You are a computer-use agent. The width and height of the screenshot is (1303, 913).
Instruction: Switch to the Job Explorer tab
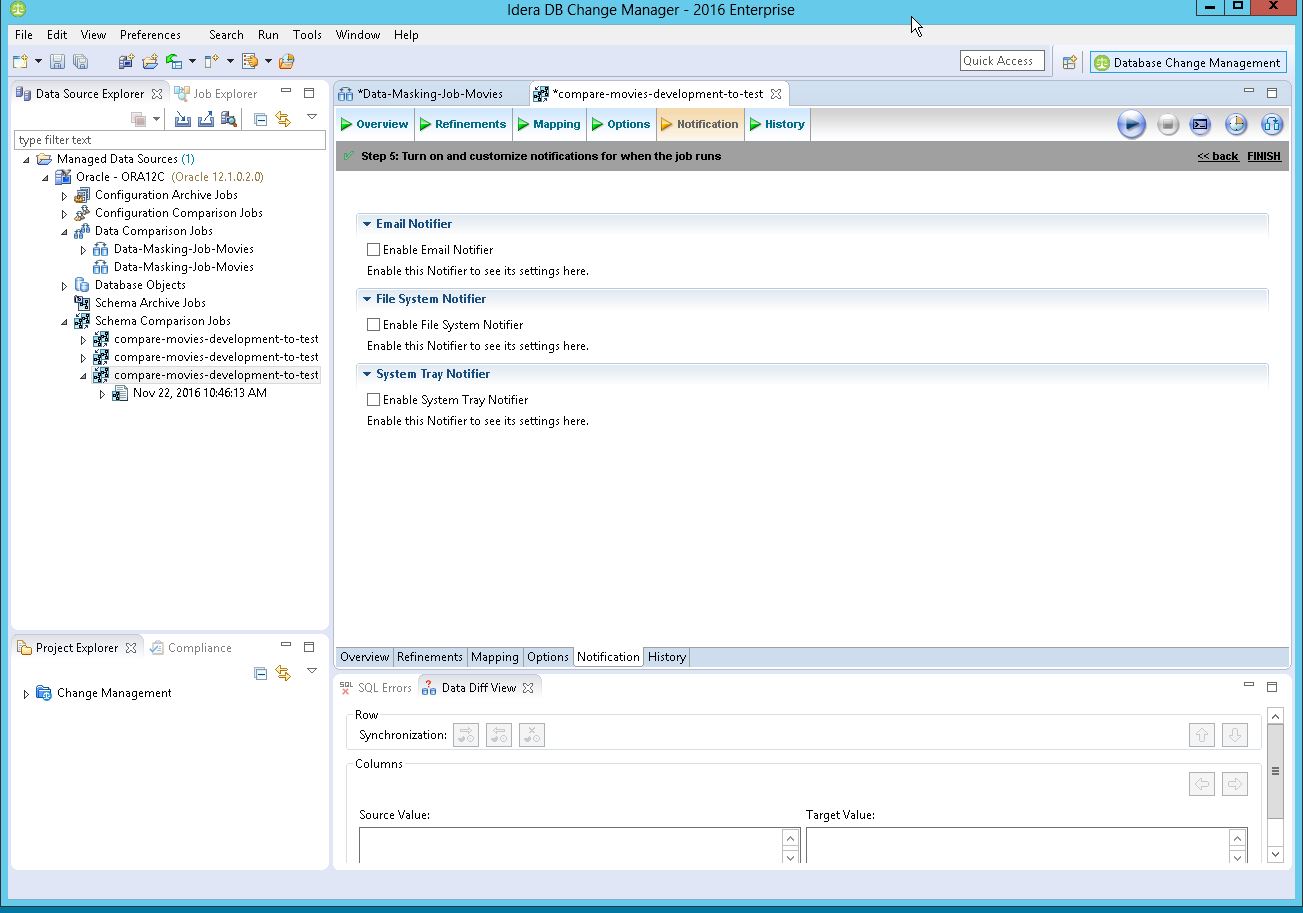point(215,94)
